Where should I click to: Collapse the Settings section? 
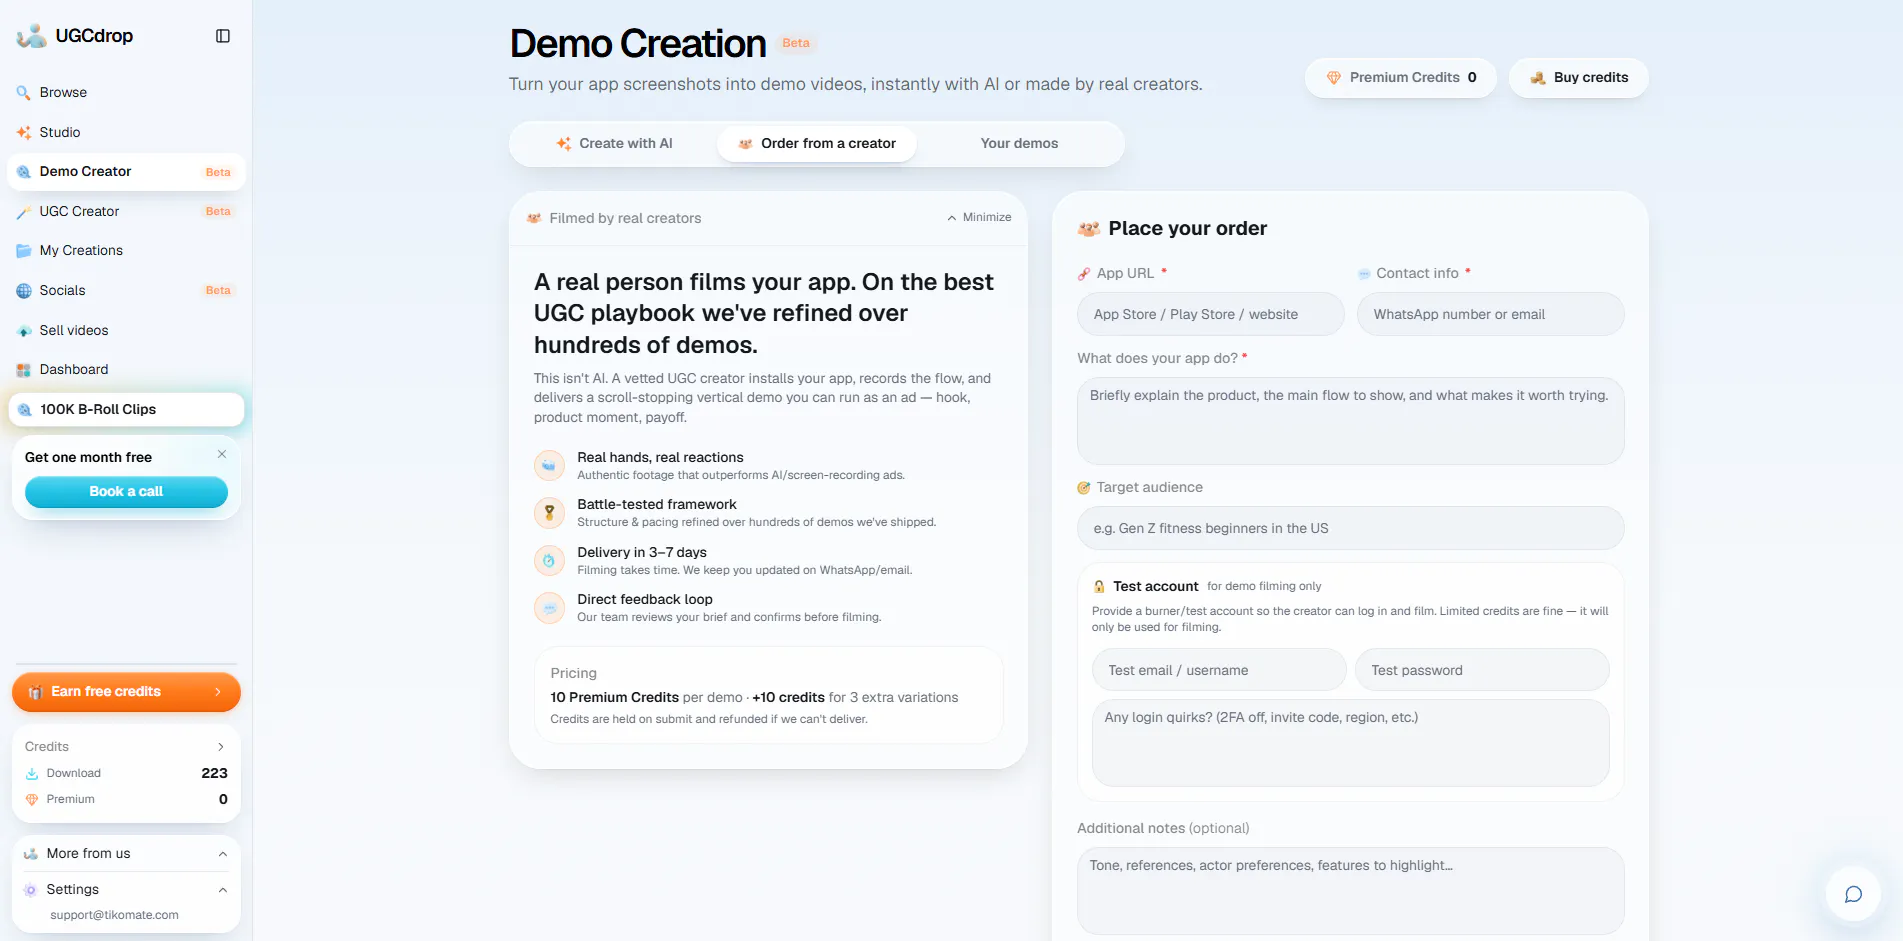coord(223,890)
